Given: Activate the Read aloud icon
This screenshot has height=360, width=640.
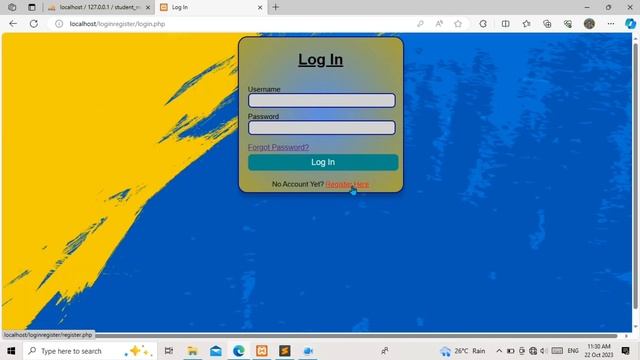Looking at the screenshot, I should point(439,24).
